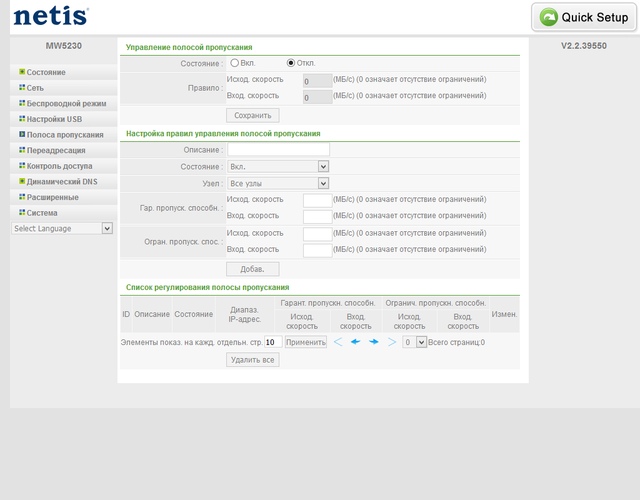
Task: Click the Применить button
Action: [x=306, y=342]
